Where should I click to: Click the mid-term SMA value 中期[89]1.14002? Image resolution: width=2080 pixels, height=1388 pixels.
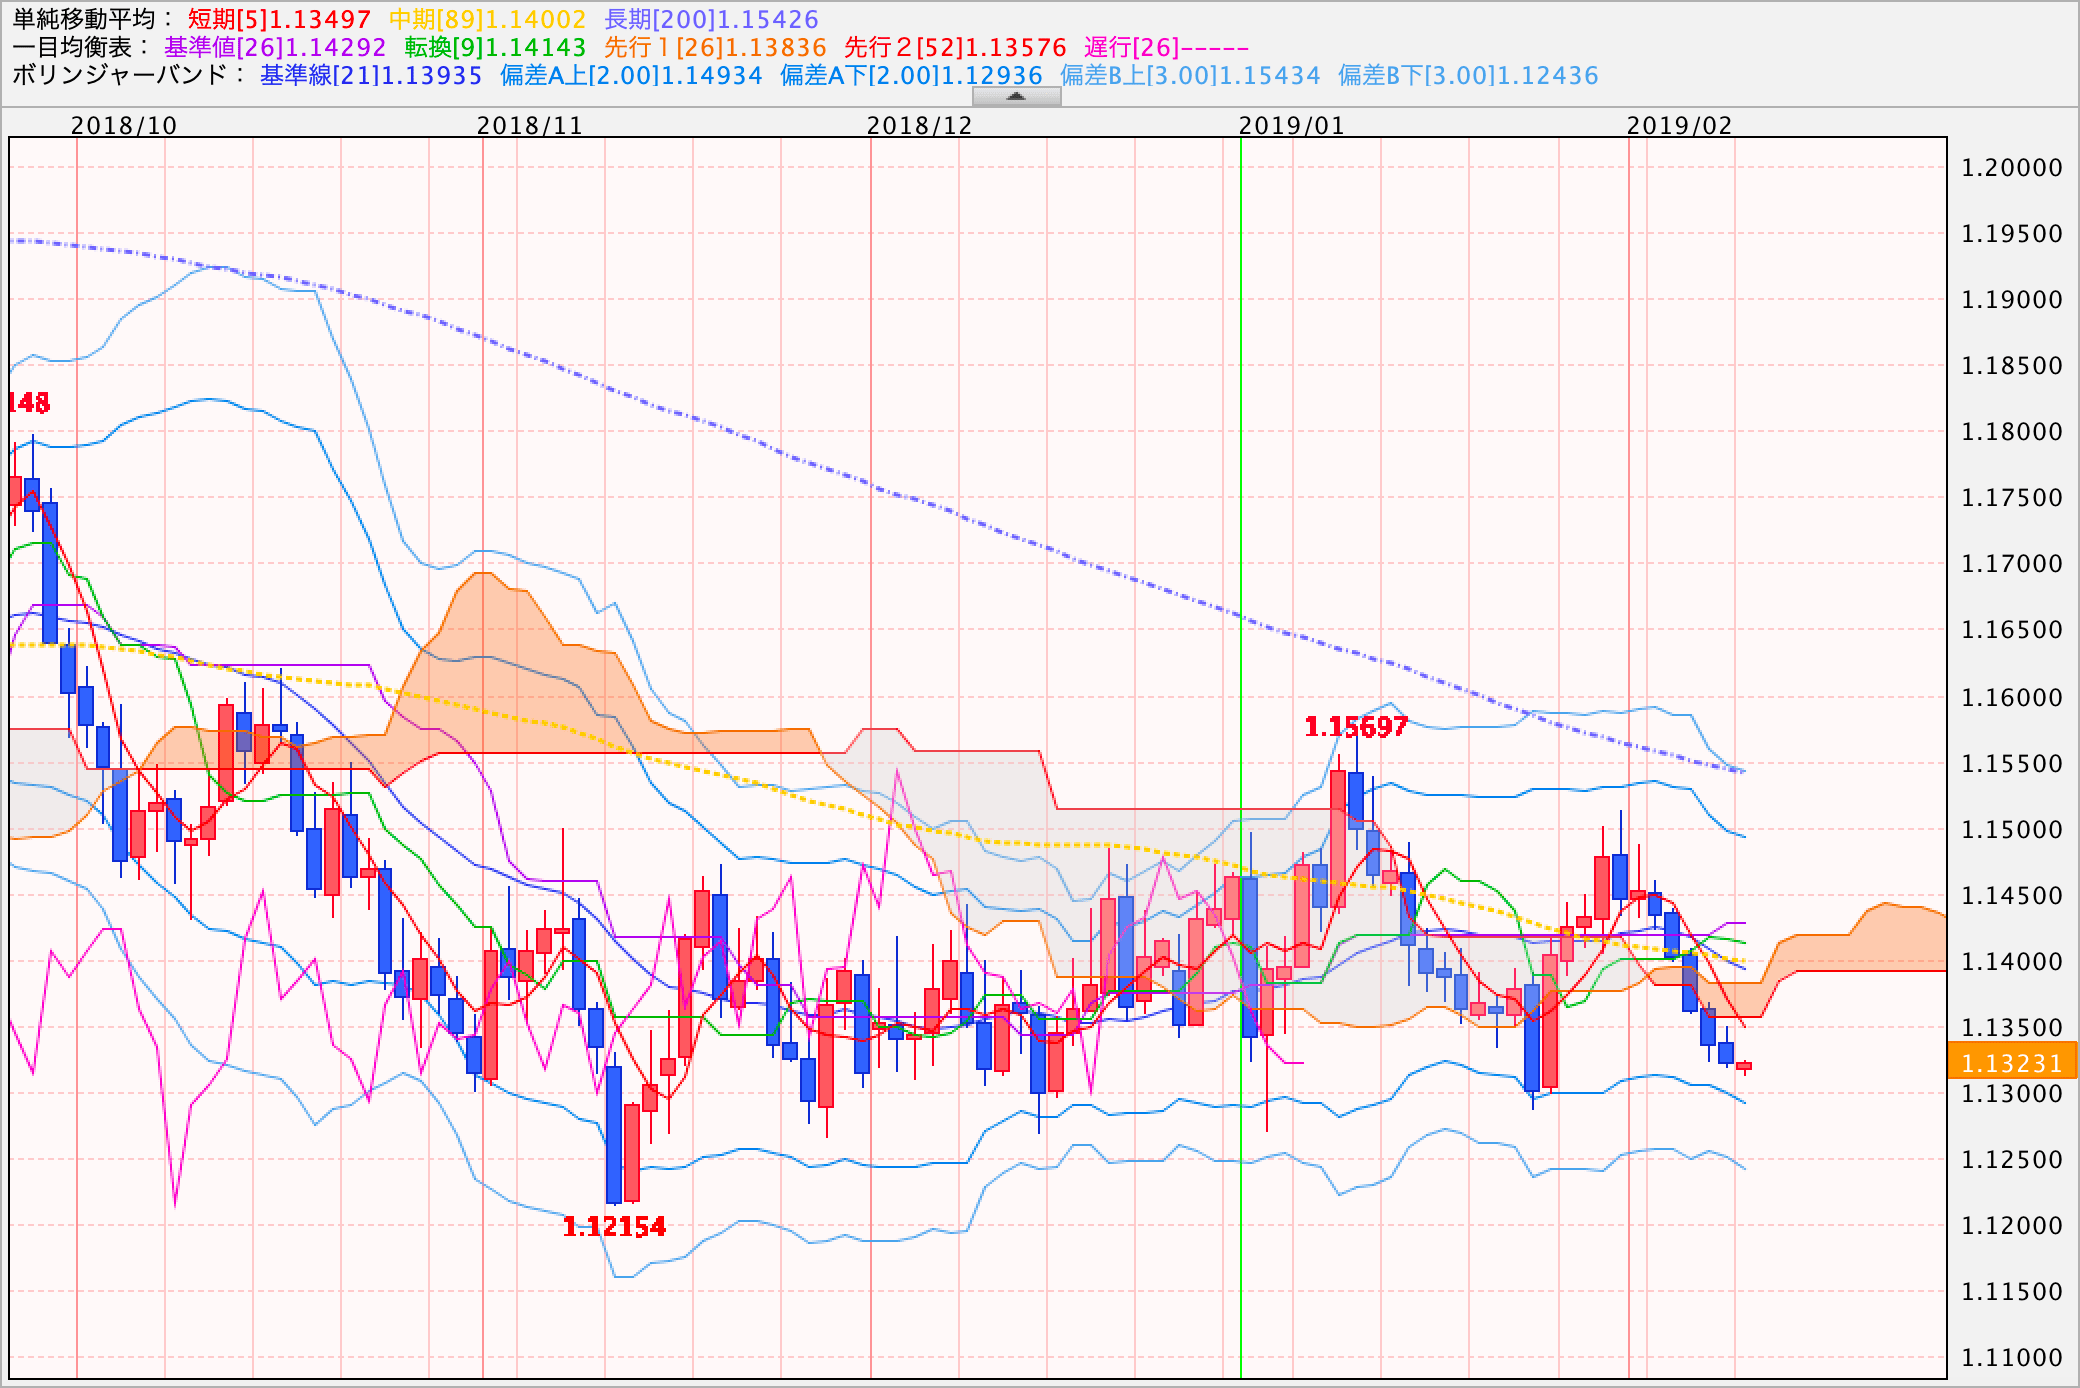[x=487, y=19]
